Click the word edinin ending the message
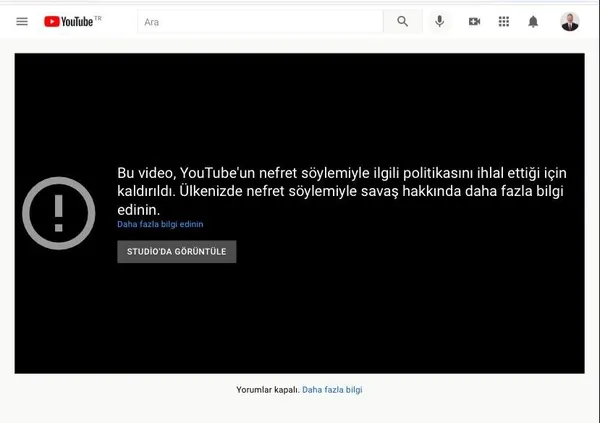Viewport: 600px width, 423px height. click(x=138, y=210)
